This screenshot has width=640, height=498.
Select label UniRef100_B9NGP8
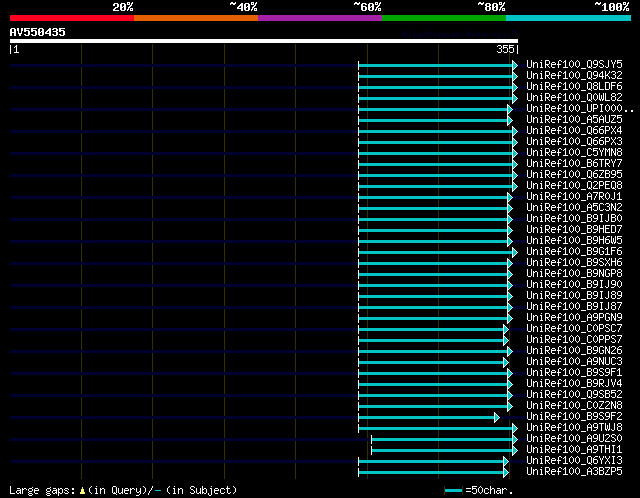(574, 274)
